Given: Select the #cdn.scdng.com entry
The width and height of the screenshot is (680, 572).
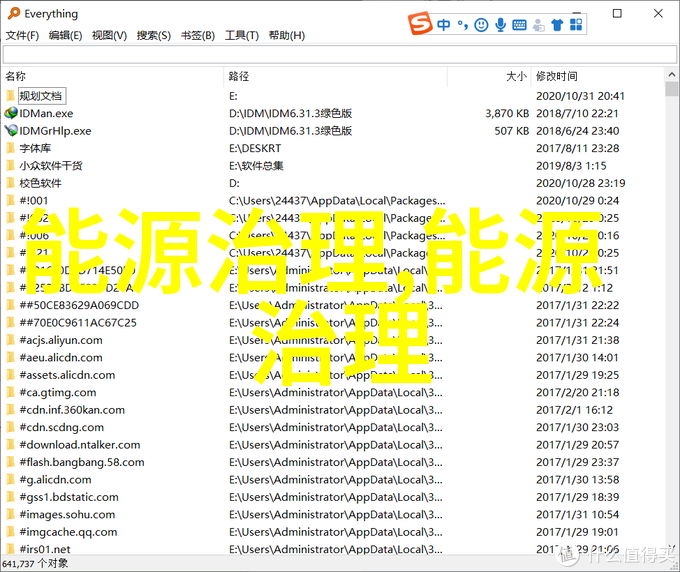Looking at the screenshot, I should click(62, 427).
